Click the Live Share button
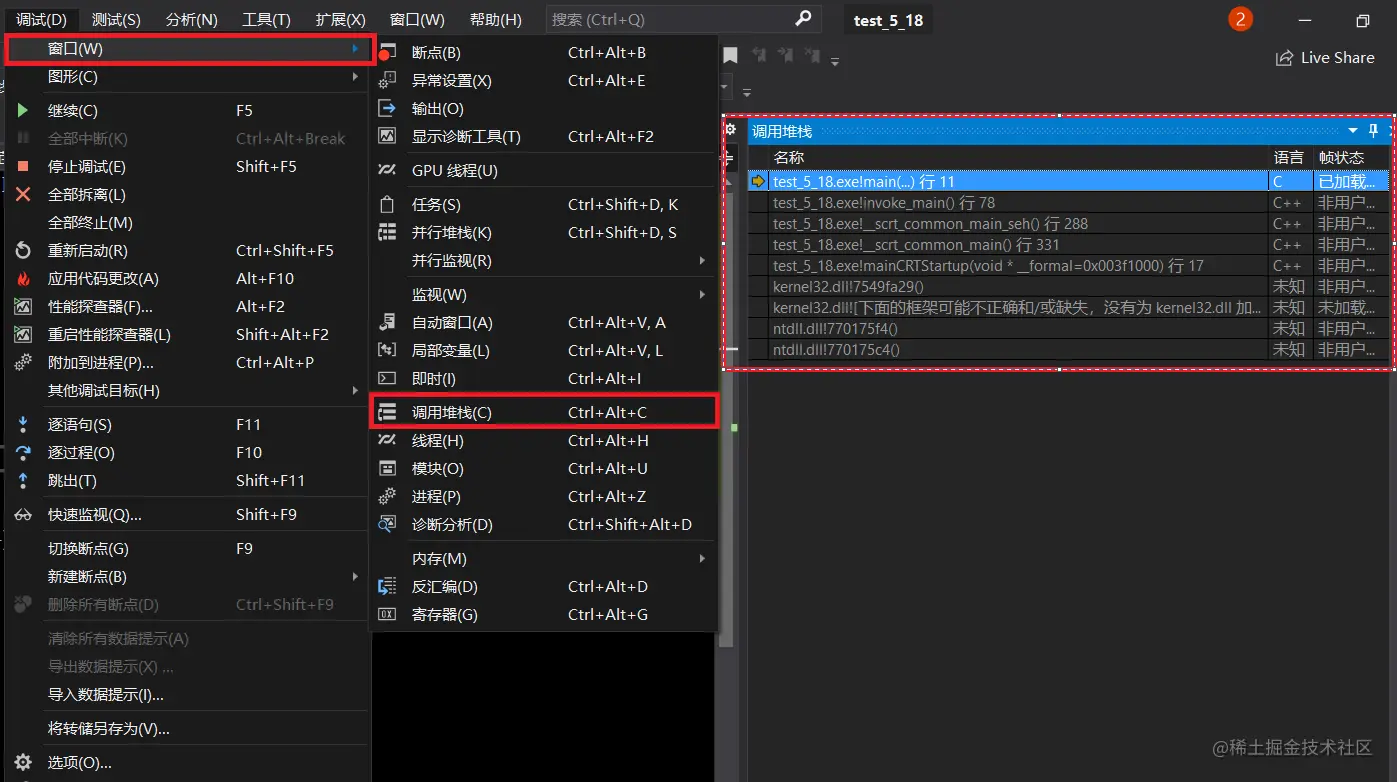This screenshot has width=1397, height=782. point(1325,58)
